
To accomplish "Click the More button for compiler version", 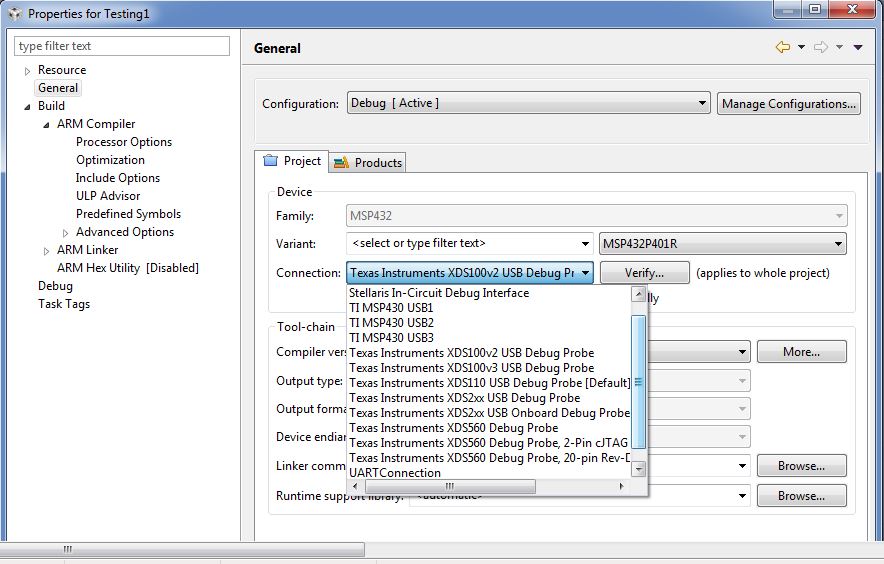I will [x=801, y=352].
